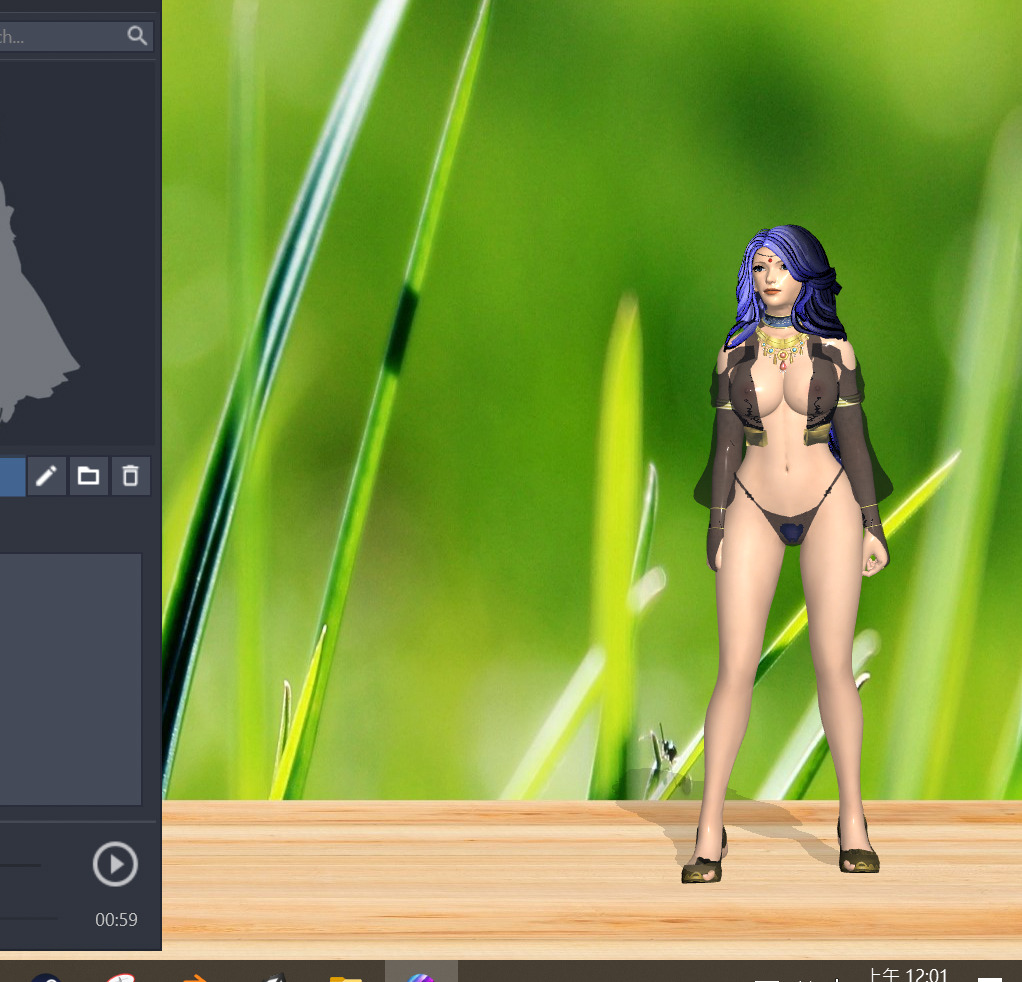Viewport: 1022px width, 982px height.
Task: Click the 00:59 duration label
Action: (x=116, y=919)
